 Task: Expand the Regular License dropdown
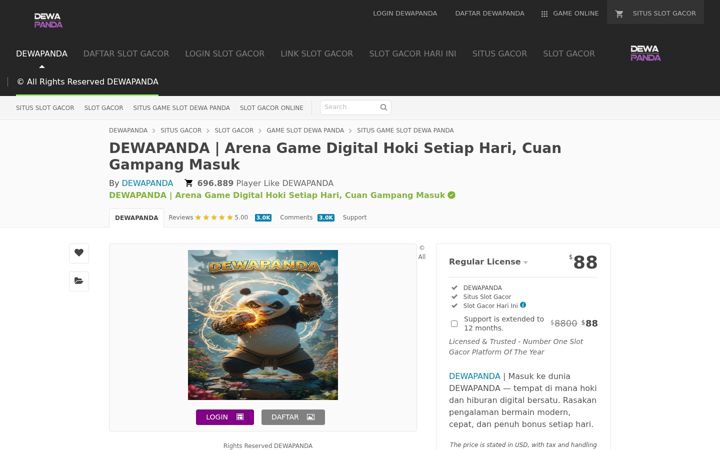click(488, 262)
